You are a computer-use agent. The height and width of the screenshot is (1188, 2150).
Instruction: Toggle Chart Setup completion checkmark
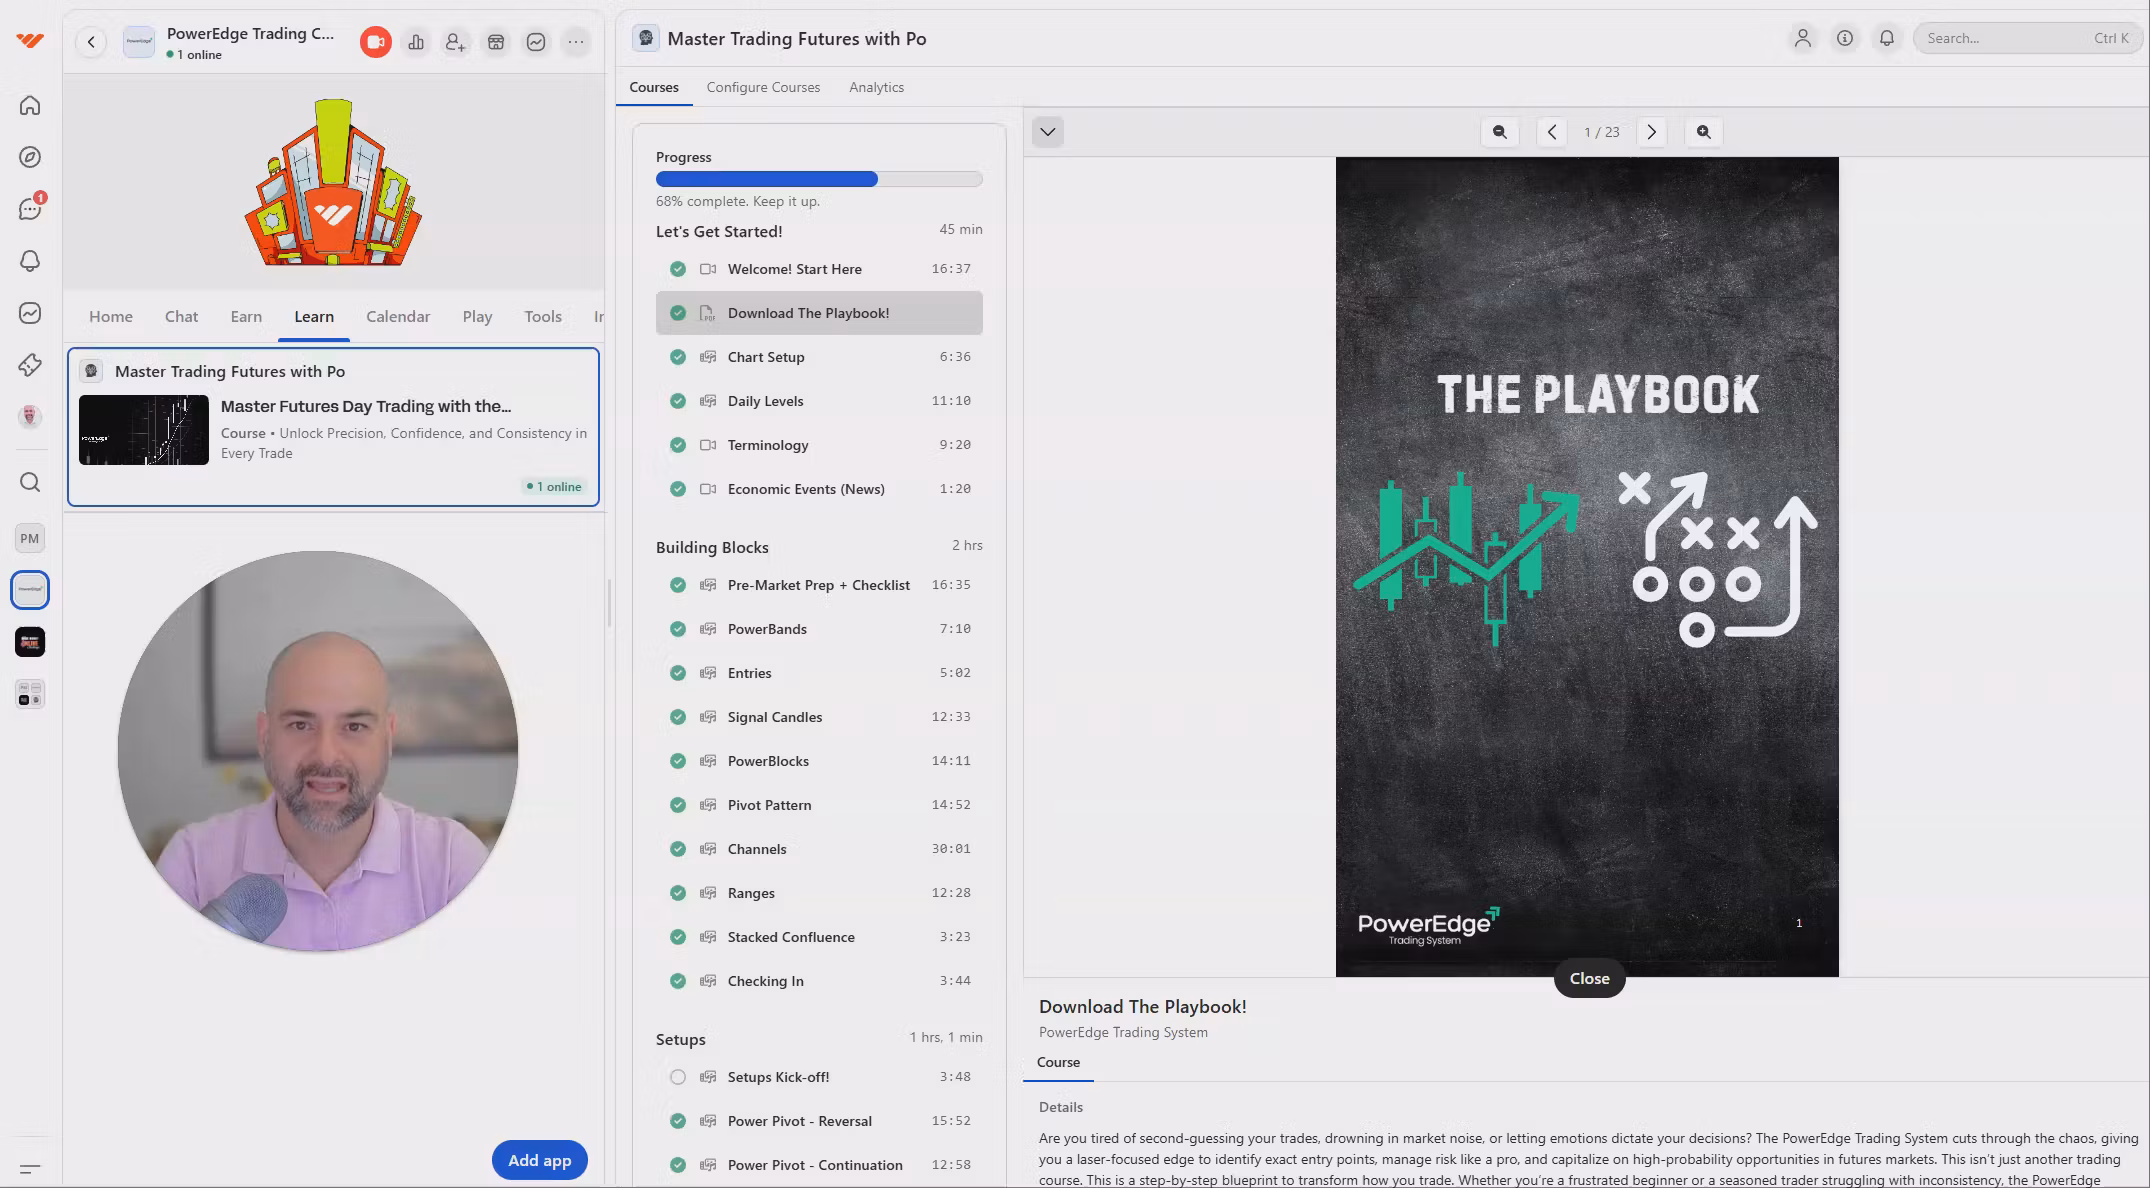[x=678, y=357]
